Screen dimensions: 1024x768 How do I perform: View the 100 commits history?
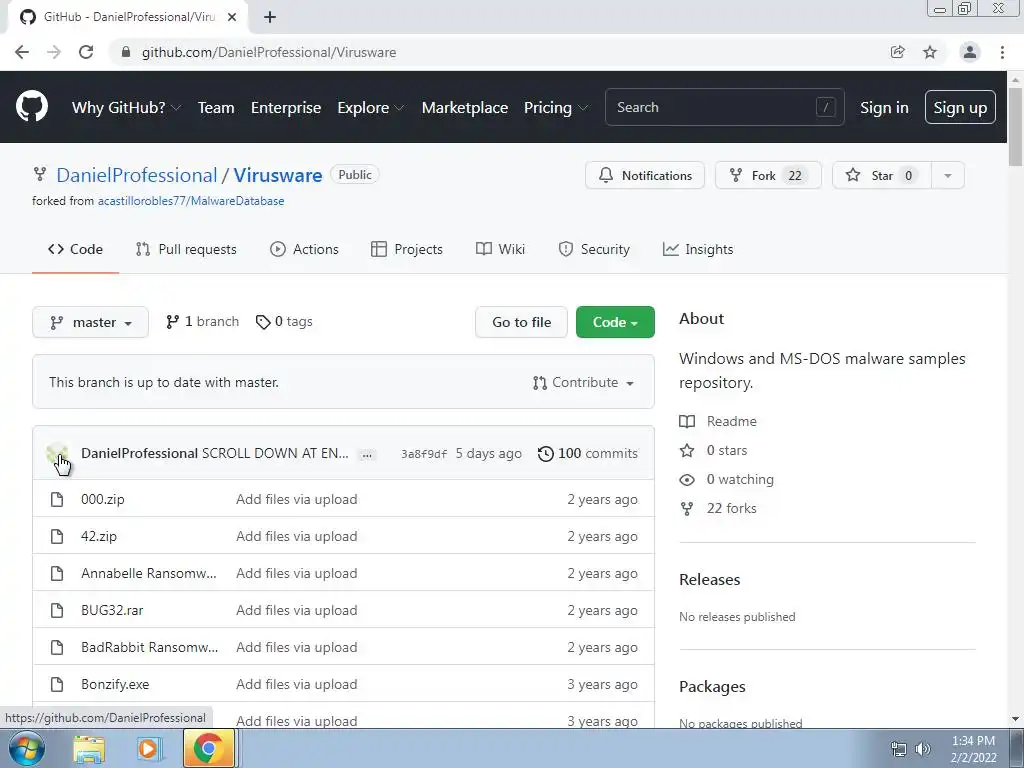pyautogui.click(x=588, y=454)
